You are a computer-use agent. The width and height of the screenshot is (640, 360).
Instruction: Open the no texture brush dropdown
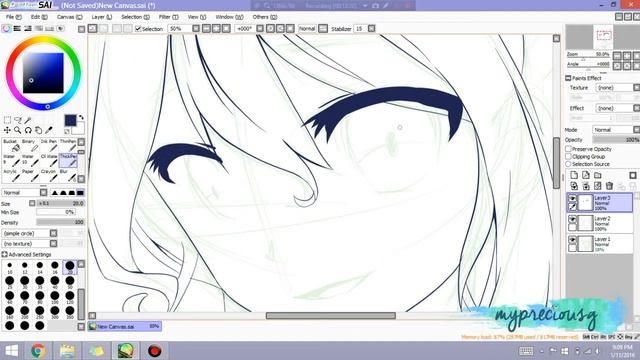(29, 244)
